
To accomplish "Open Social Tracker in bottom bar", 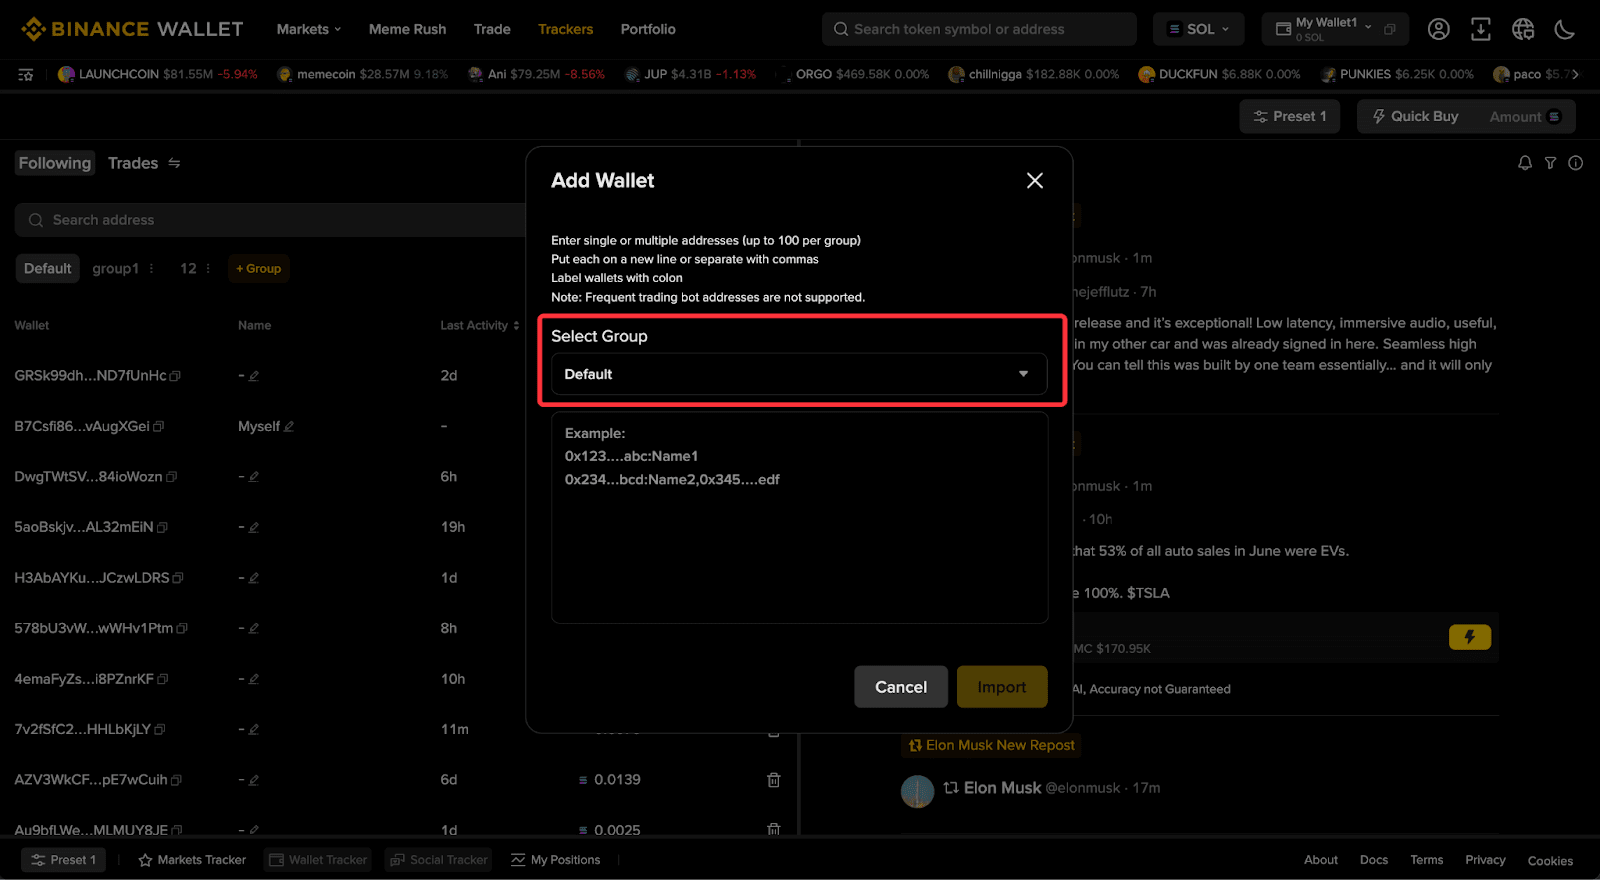I will point(439,860).
